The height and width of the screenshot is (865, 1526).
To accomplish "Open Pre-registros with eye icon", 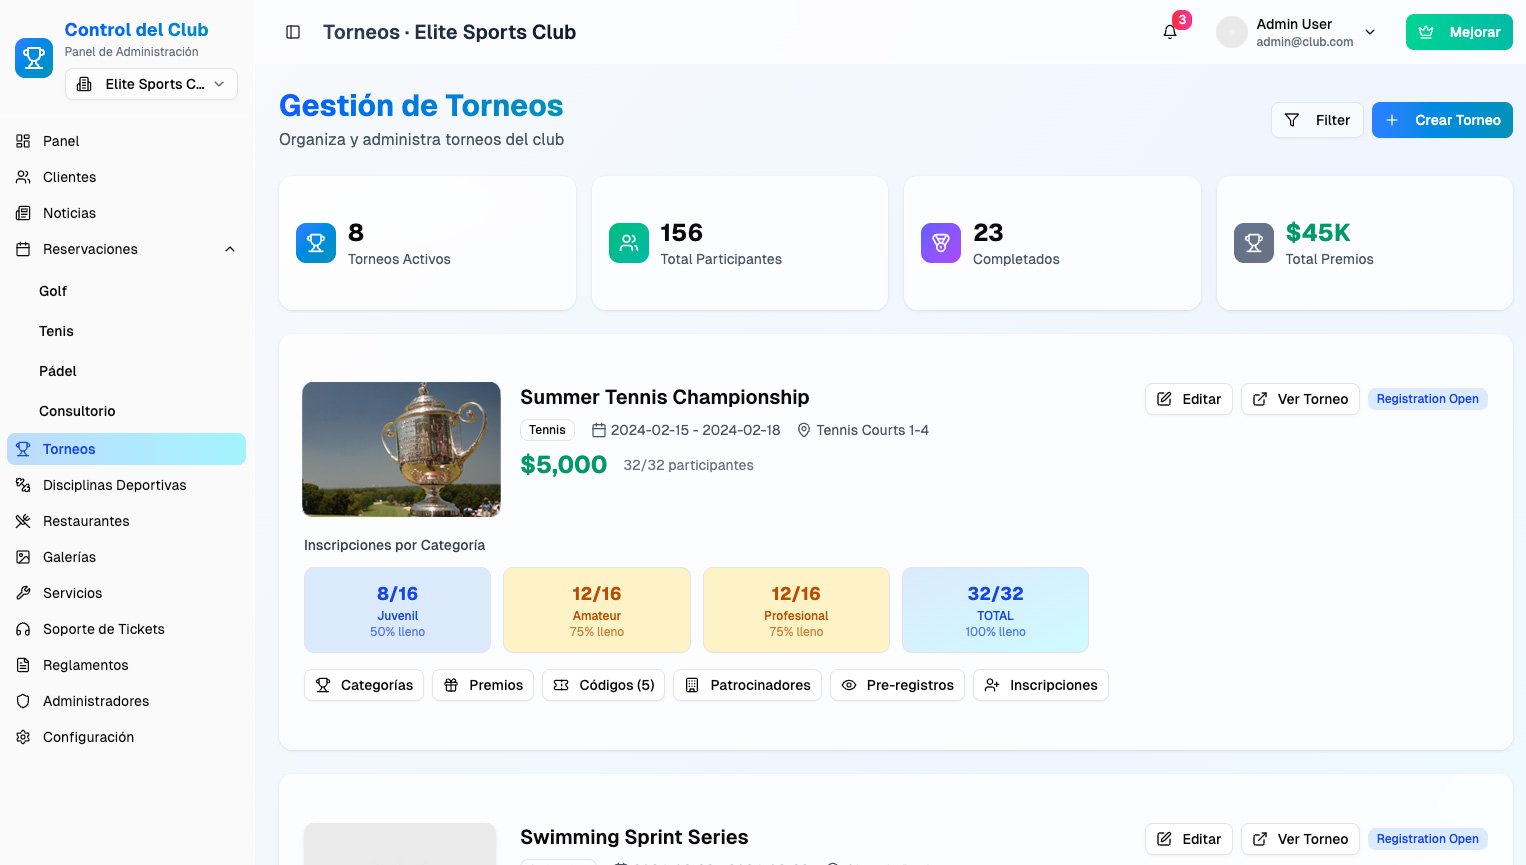I will [x=896, y=685].
